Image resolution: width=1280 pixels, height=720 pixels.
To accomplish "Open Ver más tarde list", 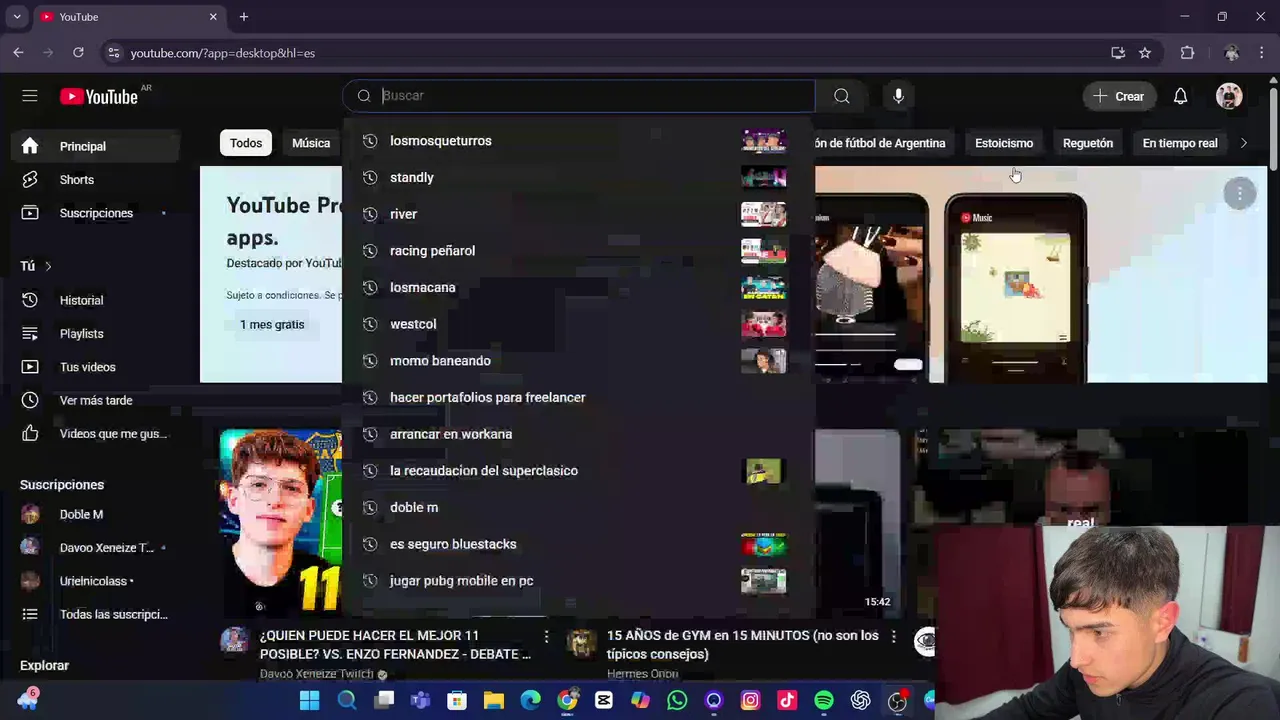I will [98, 400].
